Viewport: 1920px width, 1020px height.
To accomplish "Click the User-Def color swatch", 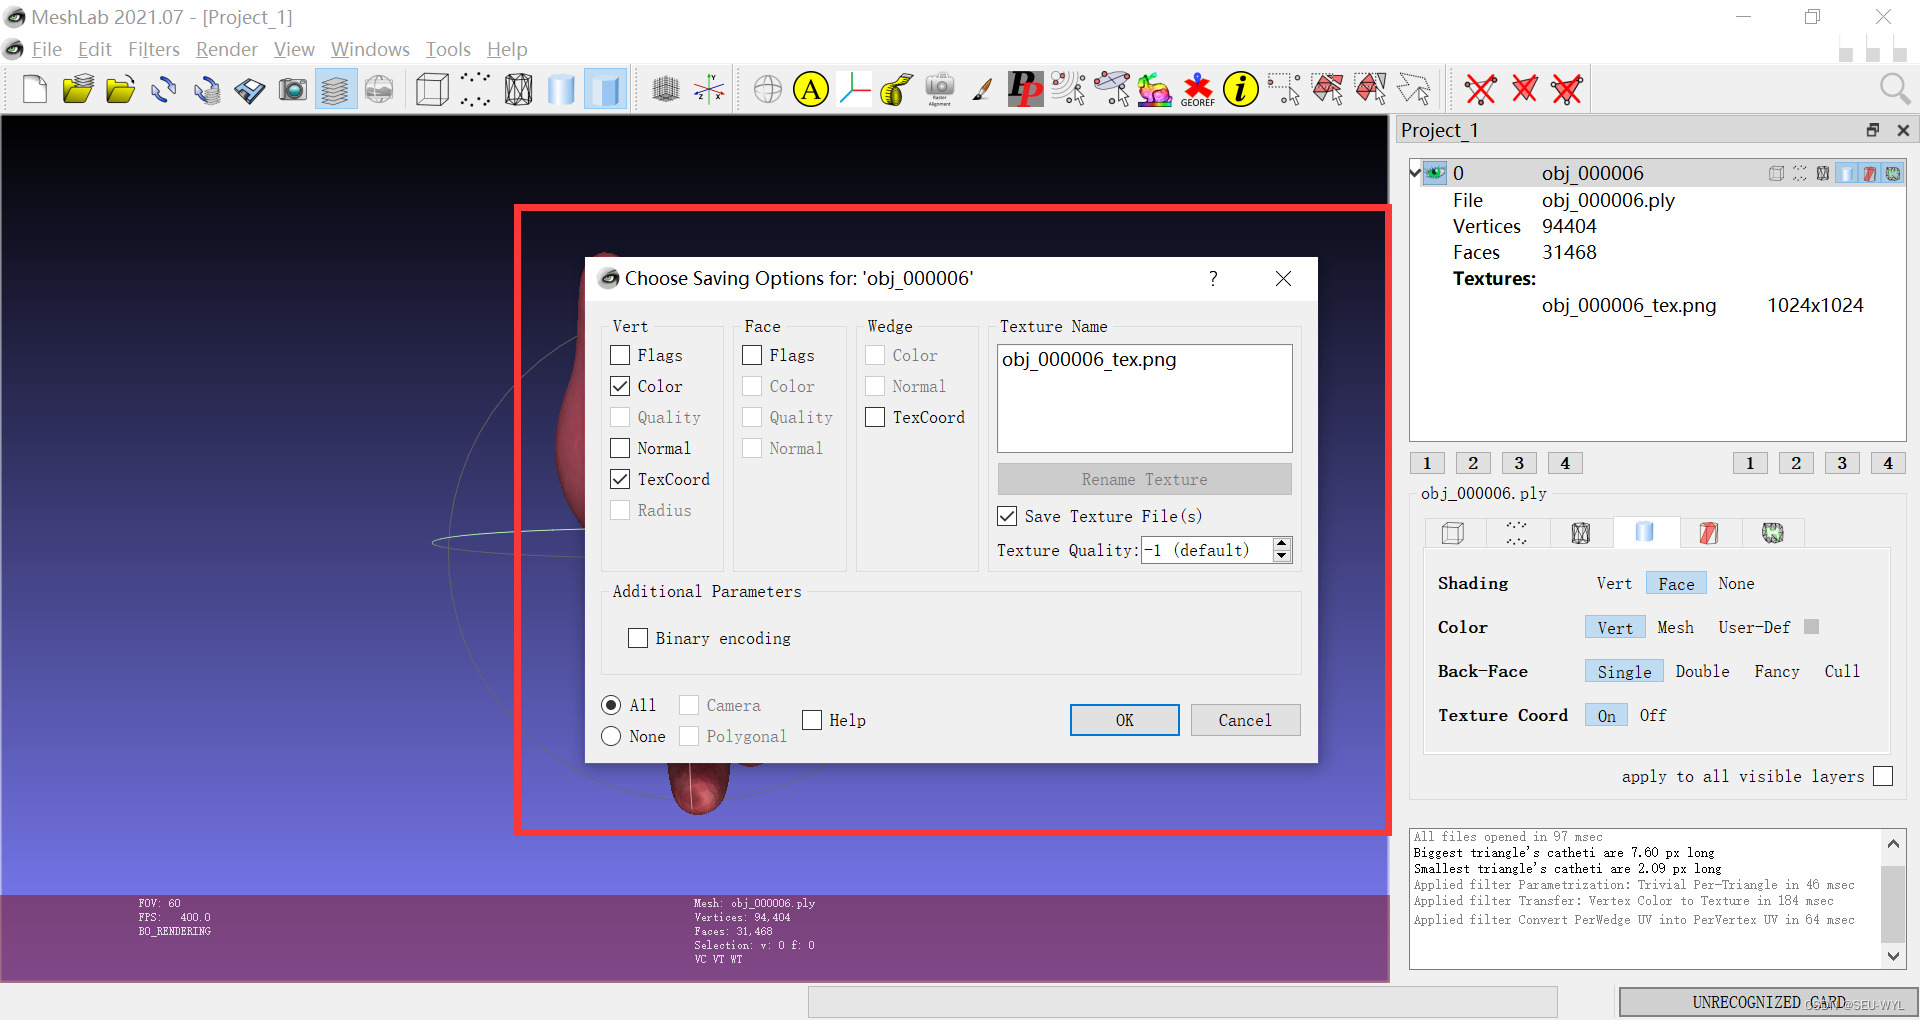I will click(x=1811, y=627).
